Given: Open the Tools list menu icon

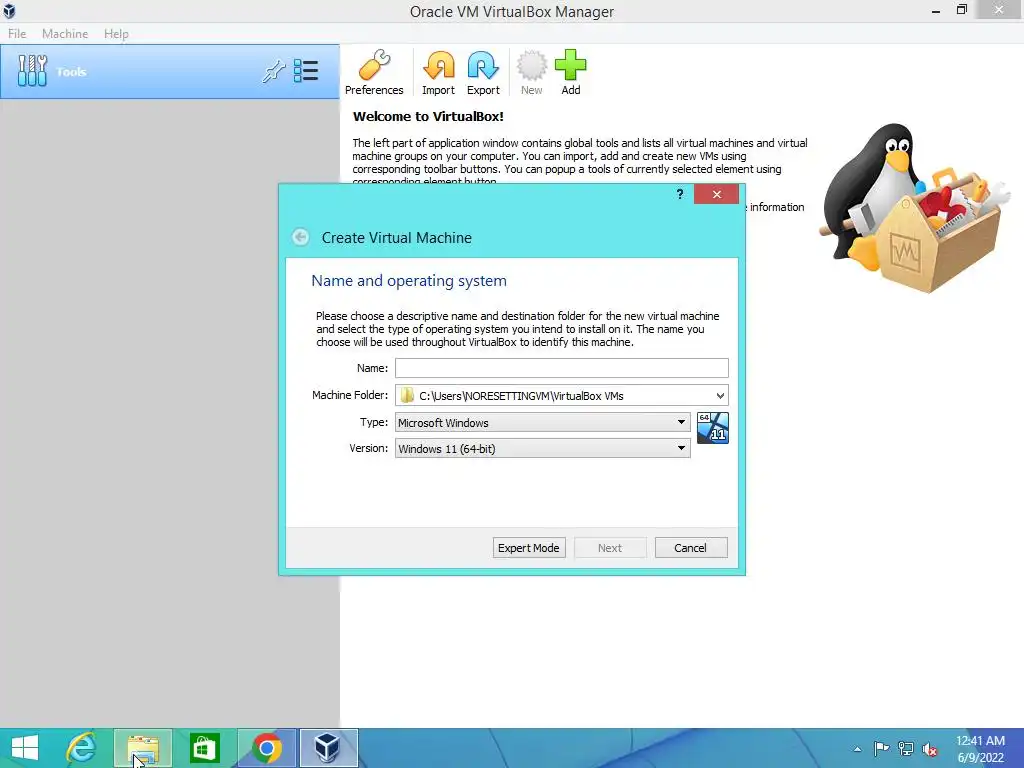Looking at the screenshot, I should click(x=306, y=71).
